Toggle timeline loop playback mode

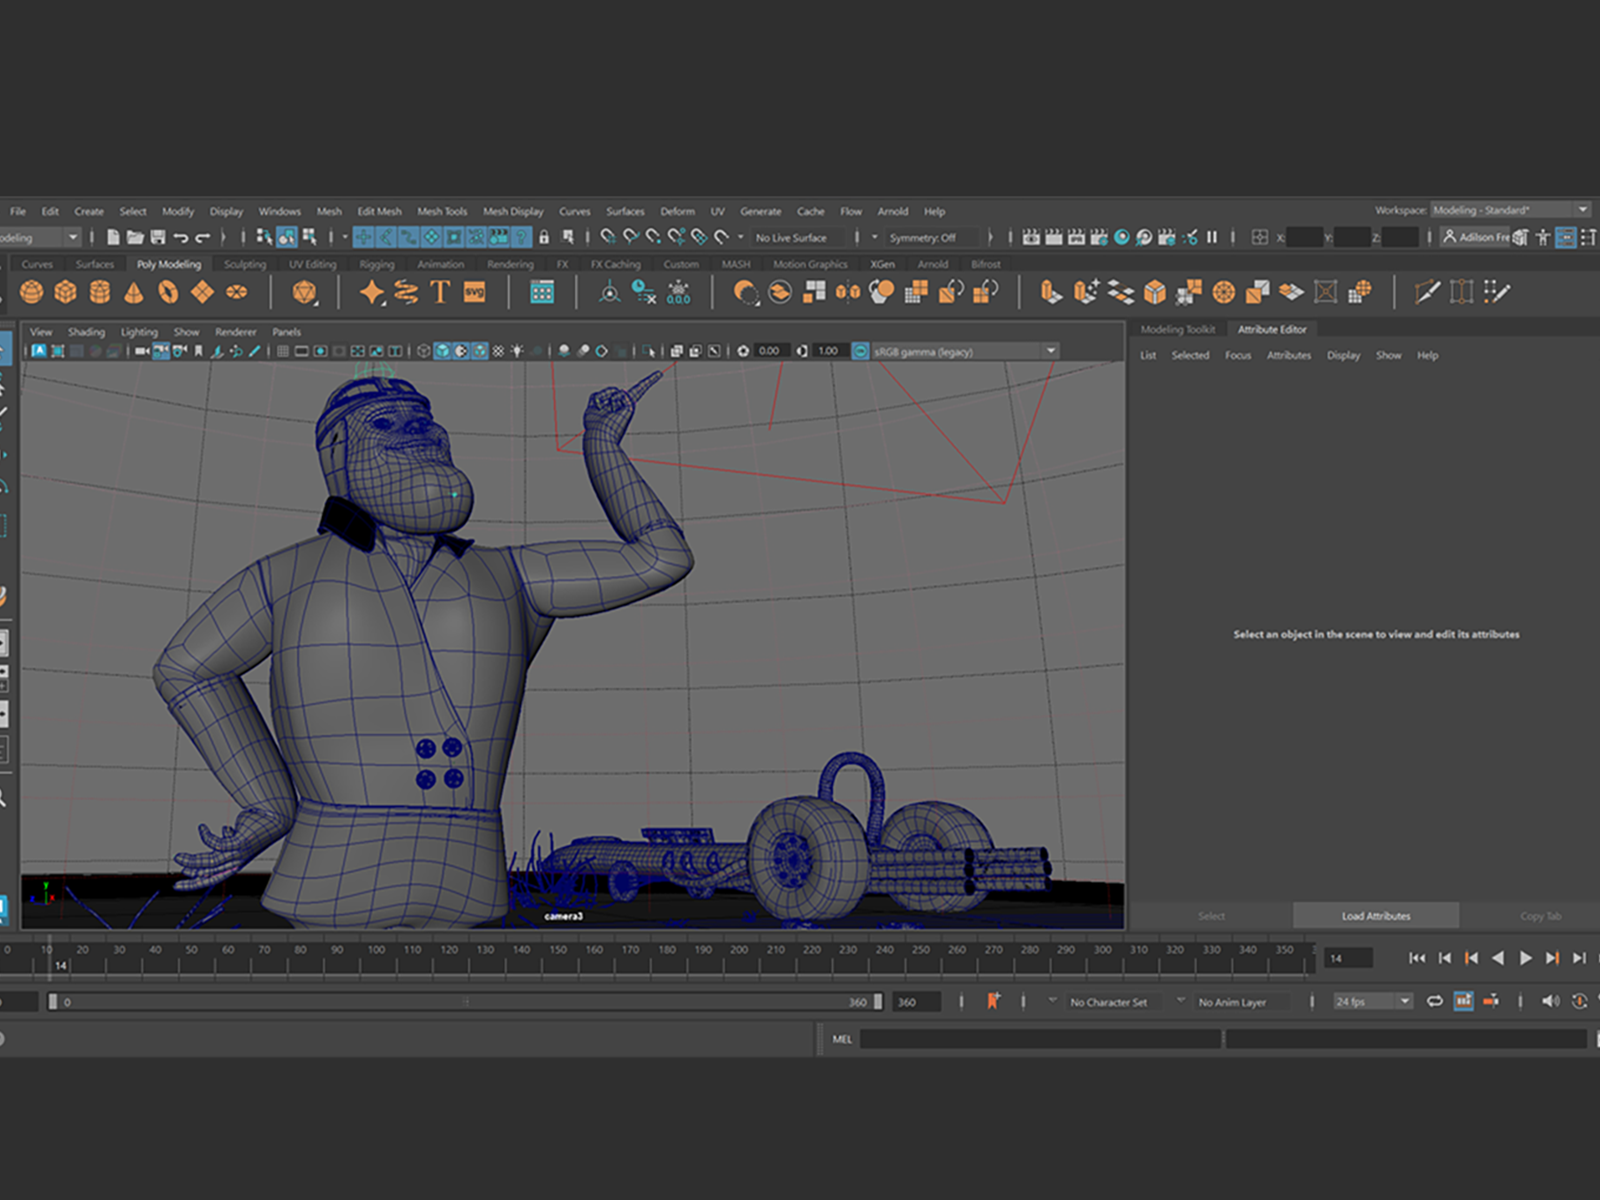coord(1435,1001)
